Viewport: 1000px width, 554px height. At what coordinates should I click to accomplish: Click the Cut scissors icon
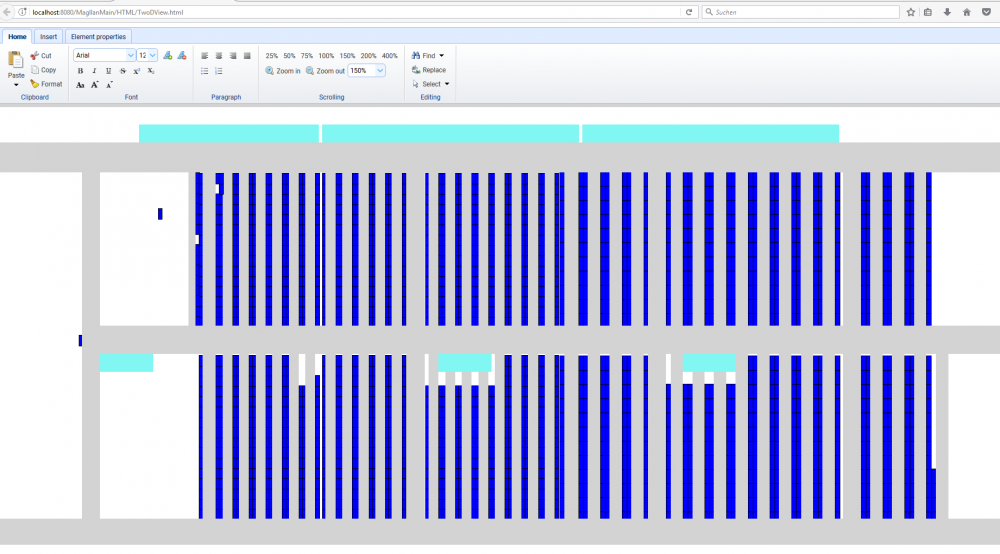34,56
